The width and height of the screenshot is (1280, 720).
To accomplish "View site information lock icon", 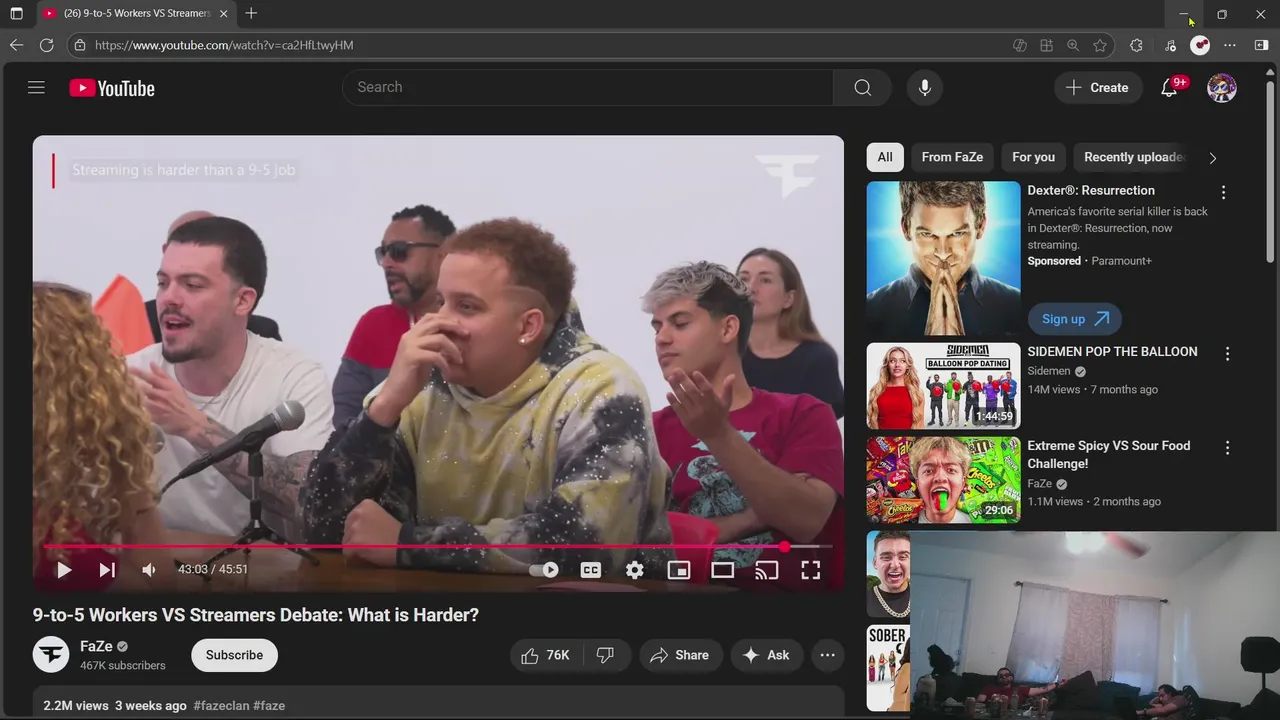I will pos(80,45).
